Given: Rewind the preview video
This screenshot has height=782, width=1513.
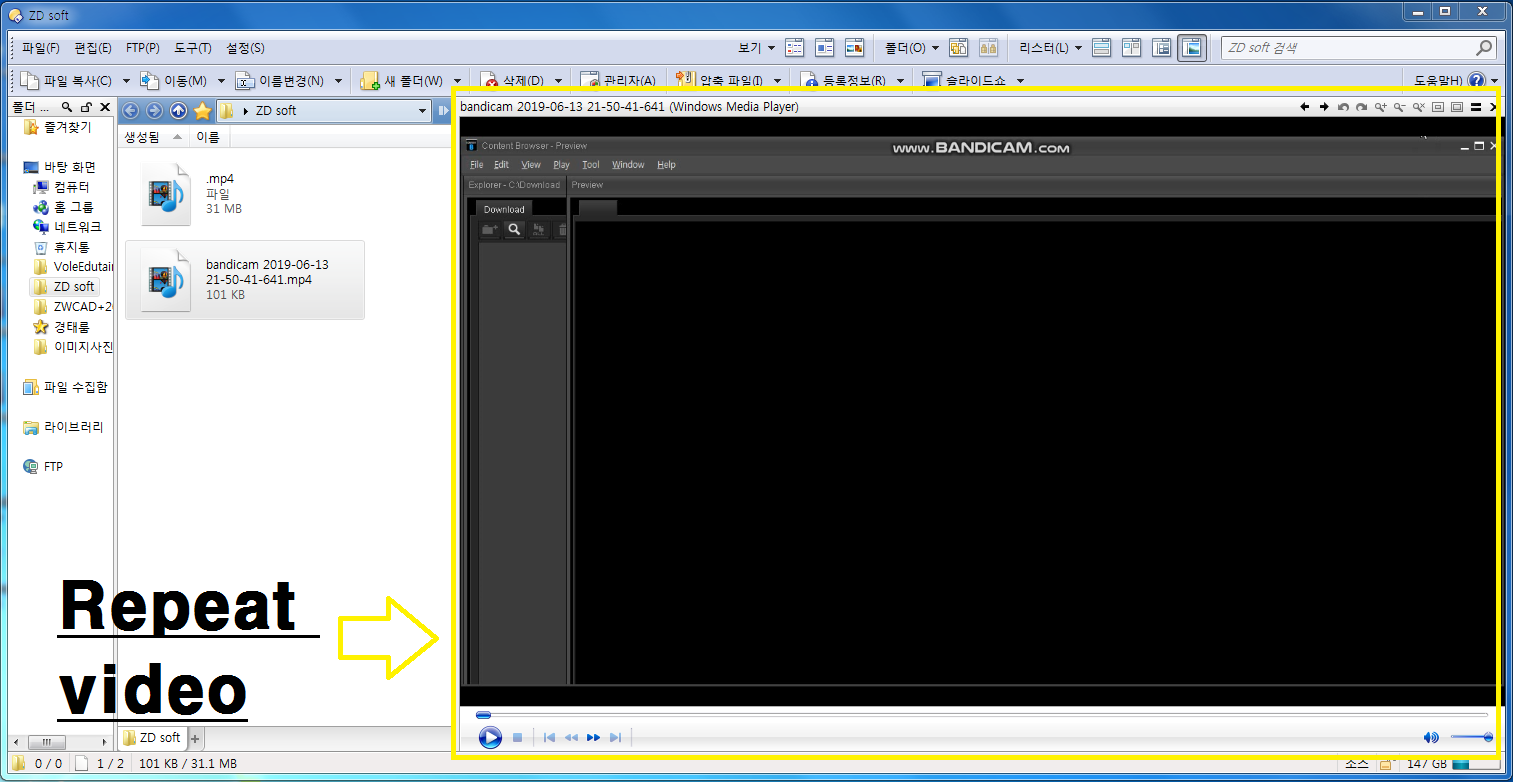Looking at the screenshot, I should [x=571, y=738].
